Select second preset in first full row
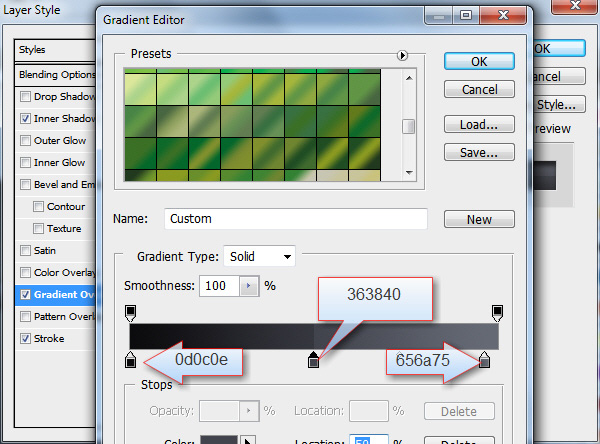The width and height of the screenshot is (600, 444). (172, 89)
